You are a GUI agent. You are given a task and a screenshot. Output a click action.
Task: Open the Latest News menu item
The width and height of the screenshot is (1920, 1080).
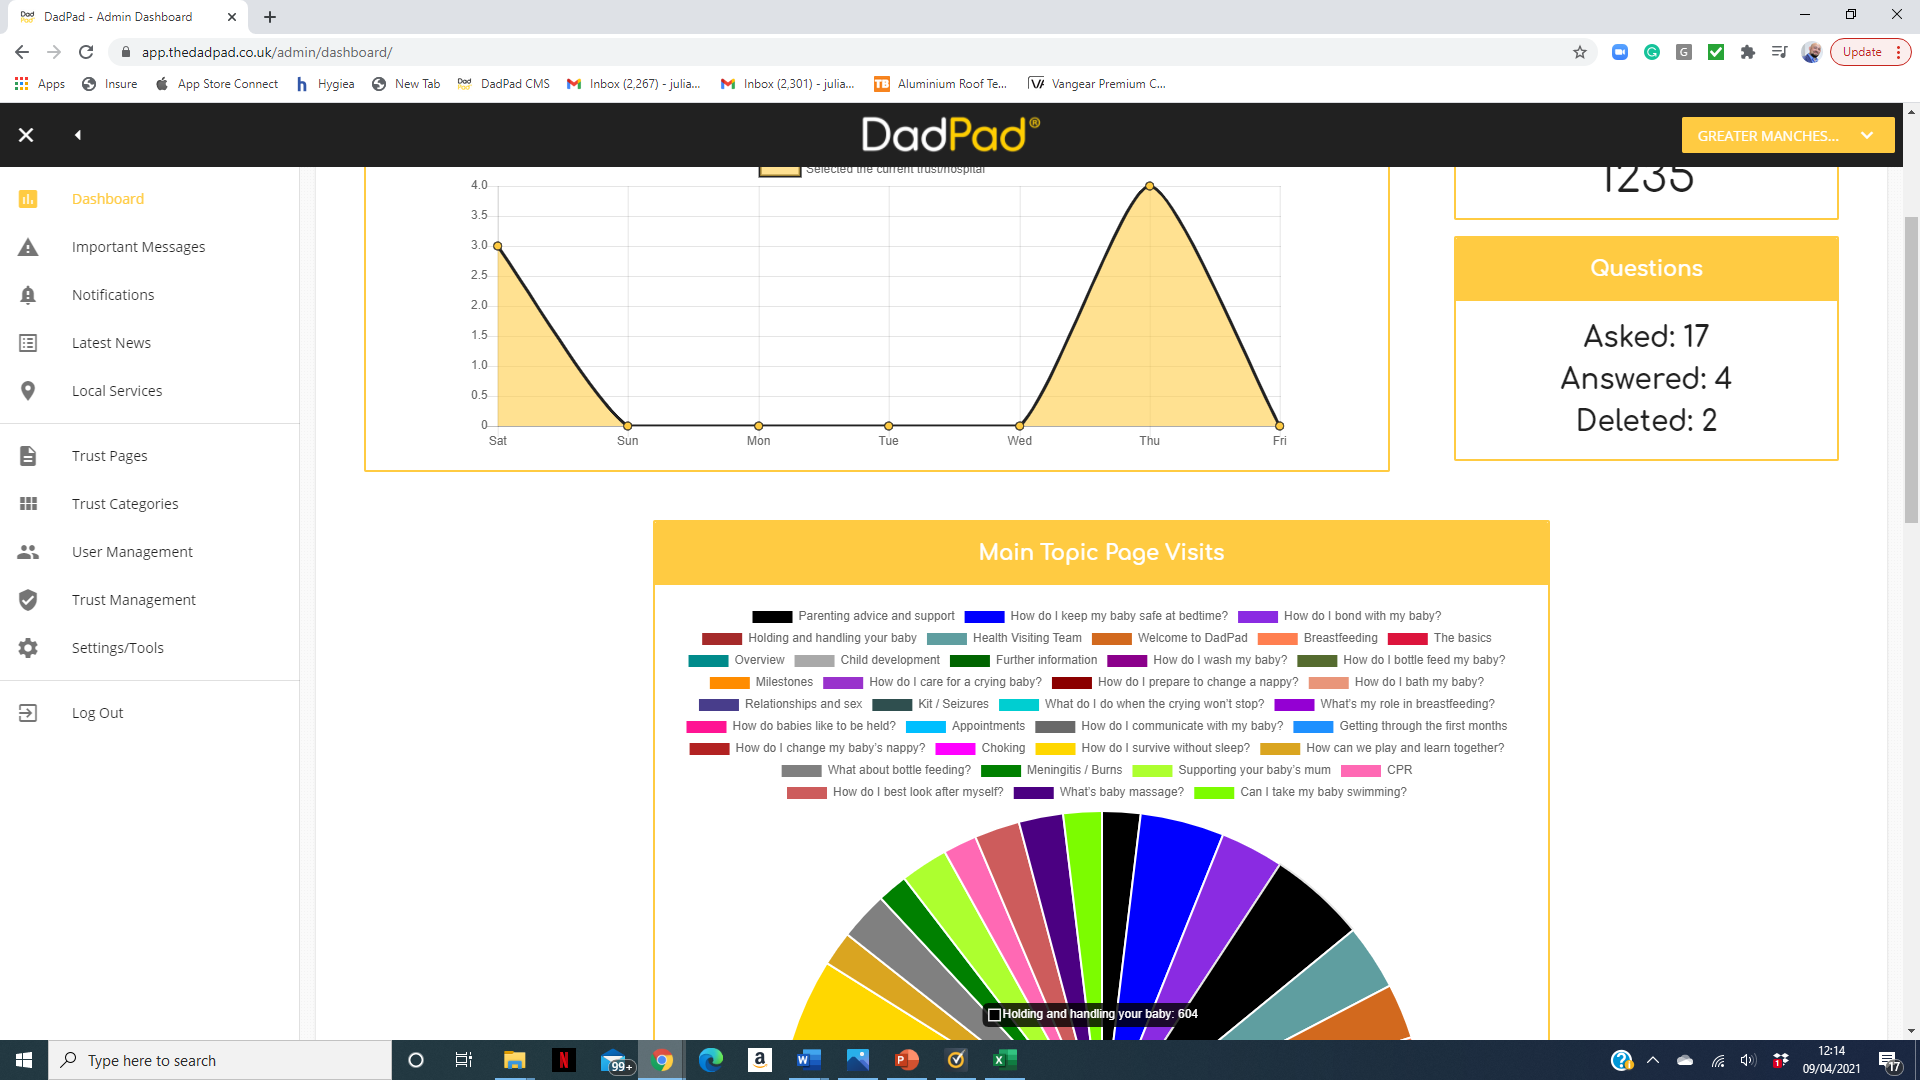(x=111, y=343)
